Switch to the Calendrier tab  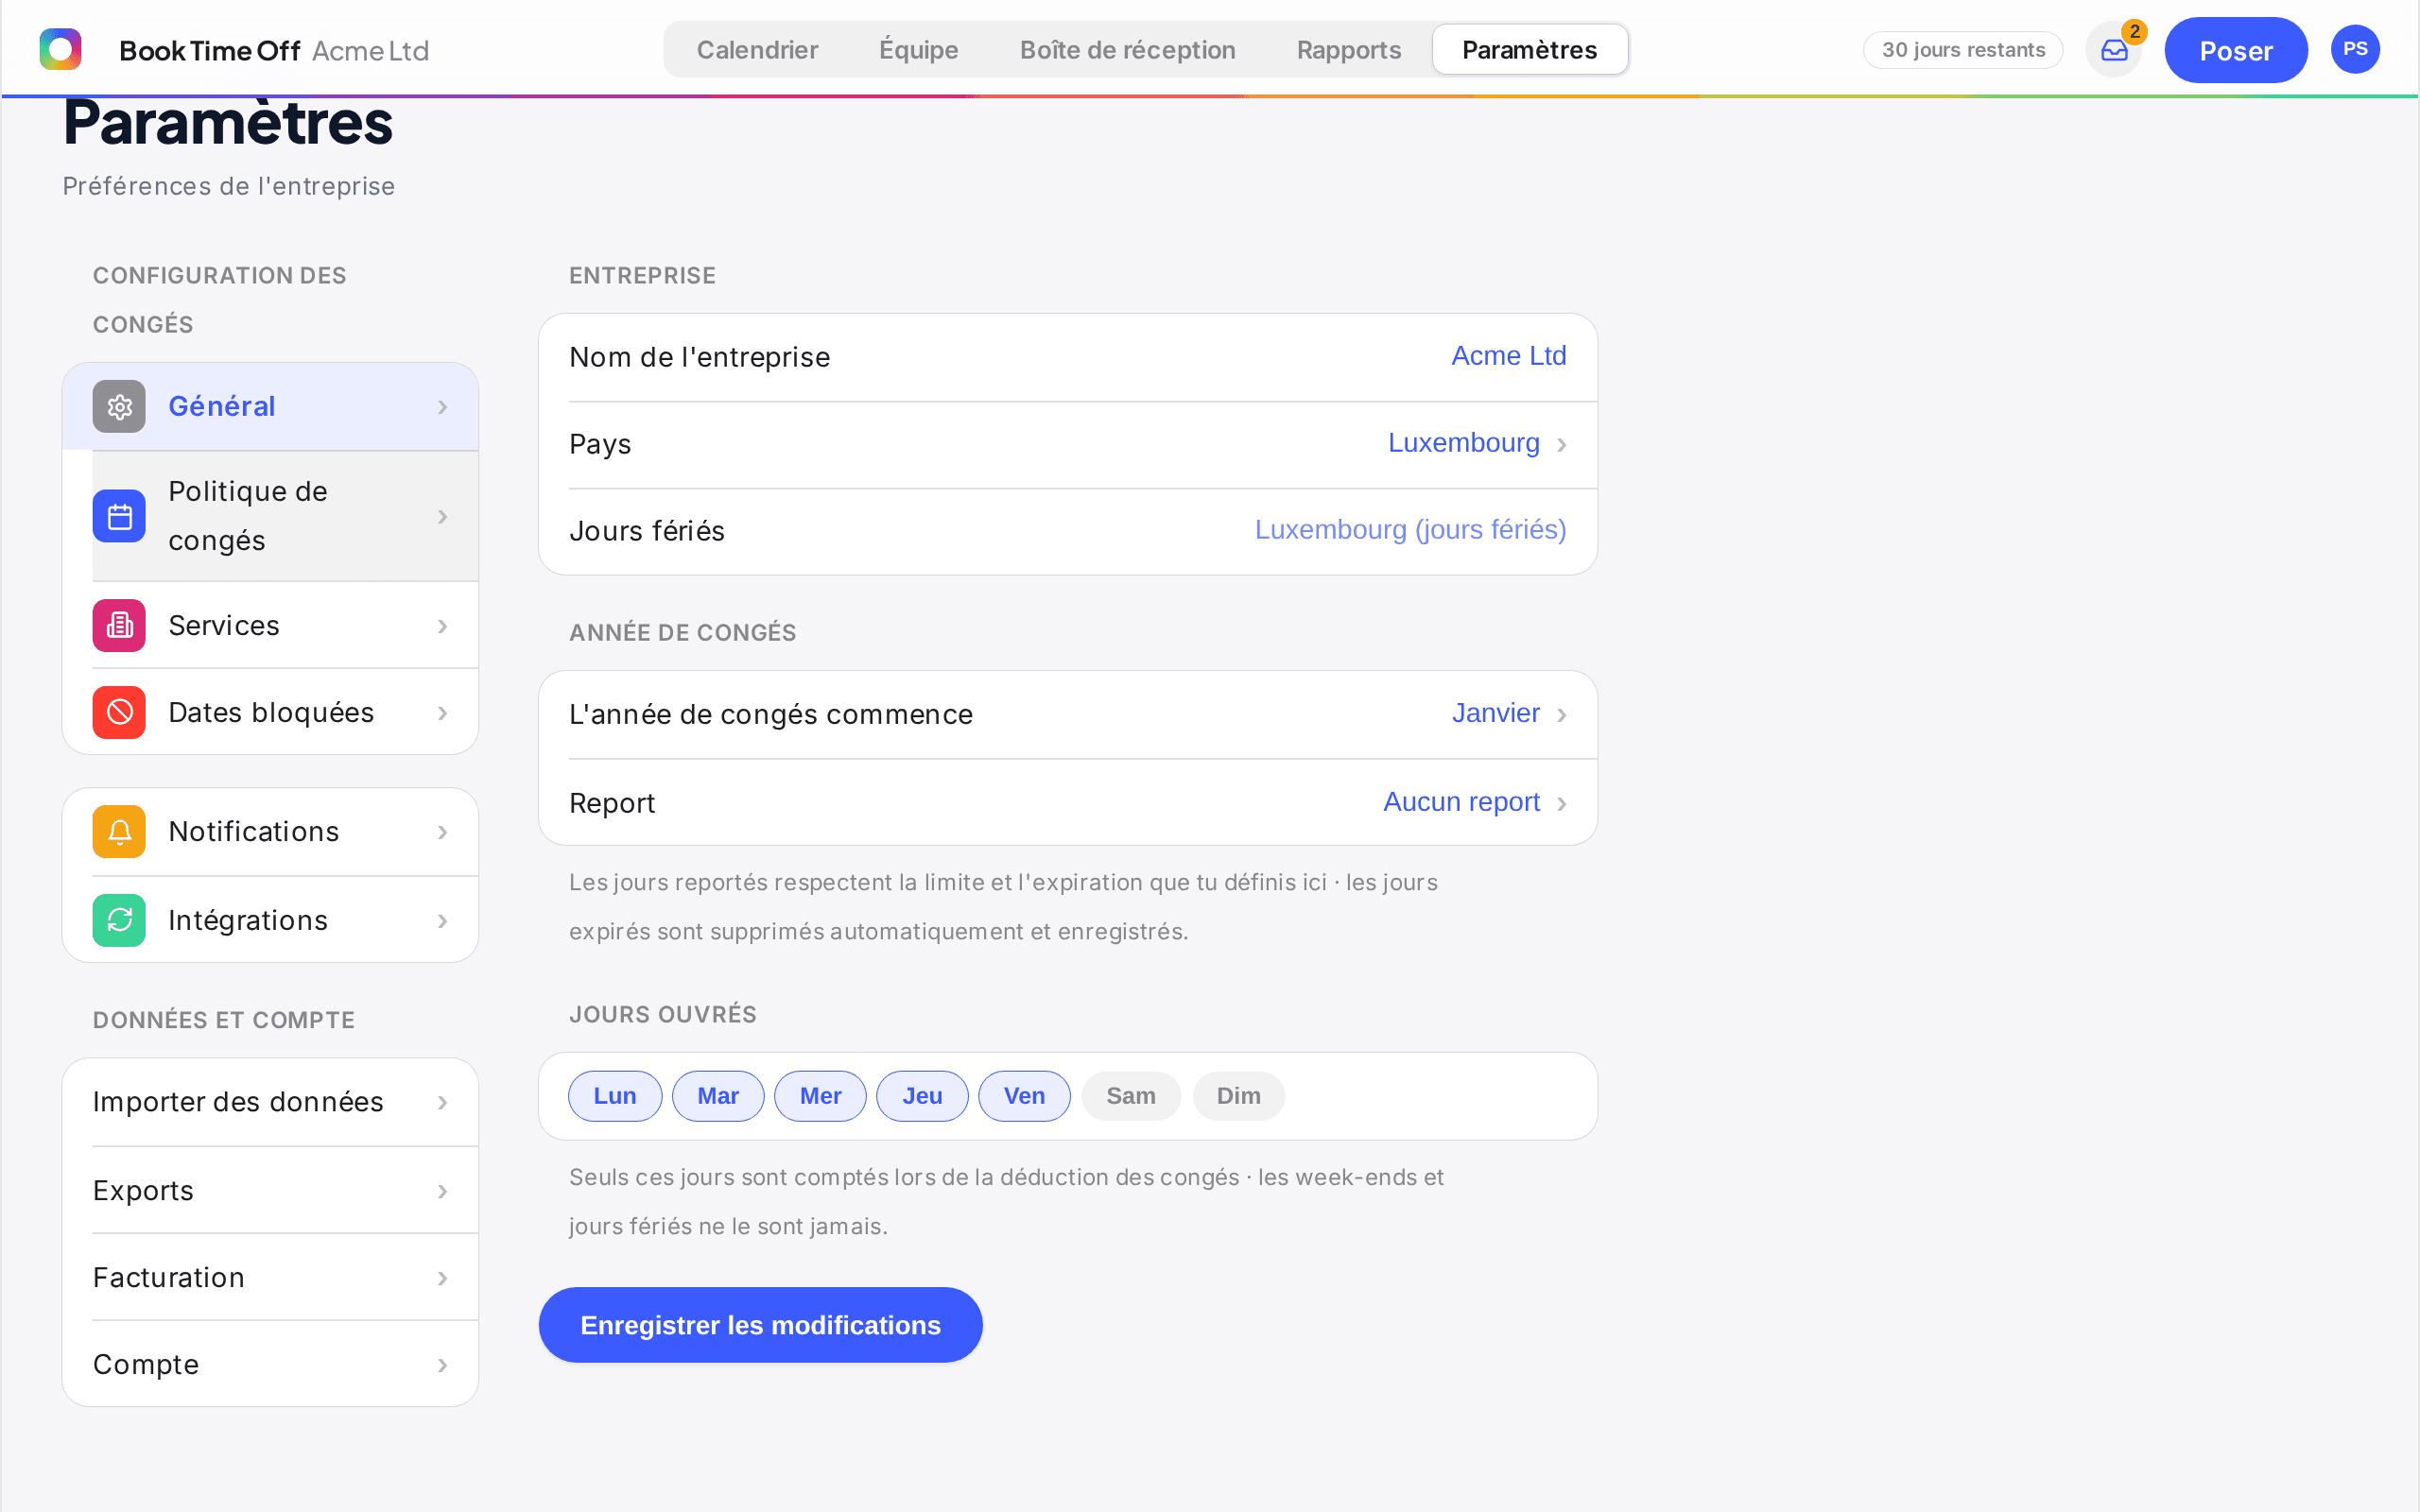pos(757,50)
